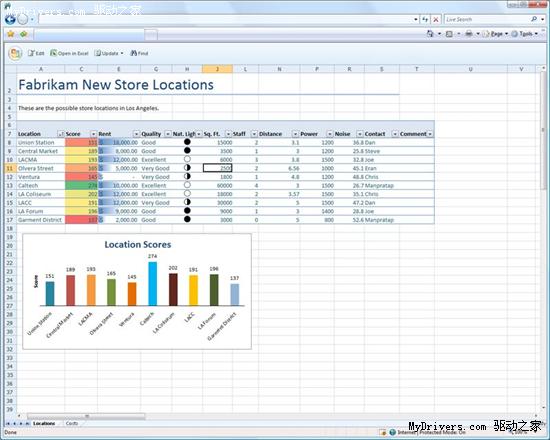Click the full black circle in Garment District row
This screenshot has height=440, width=550.
tap(187, 219)
